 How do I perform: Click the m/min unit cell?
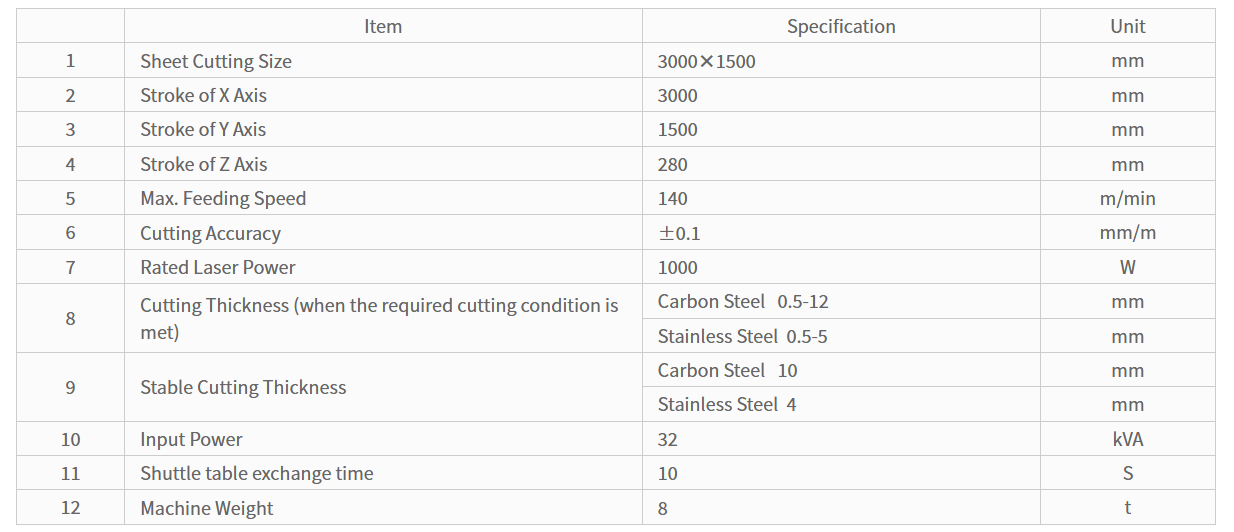click(x=1127, y=198)
